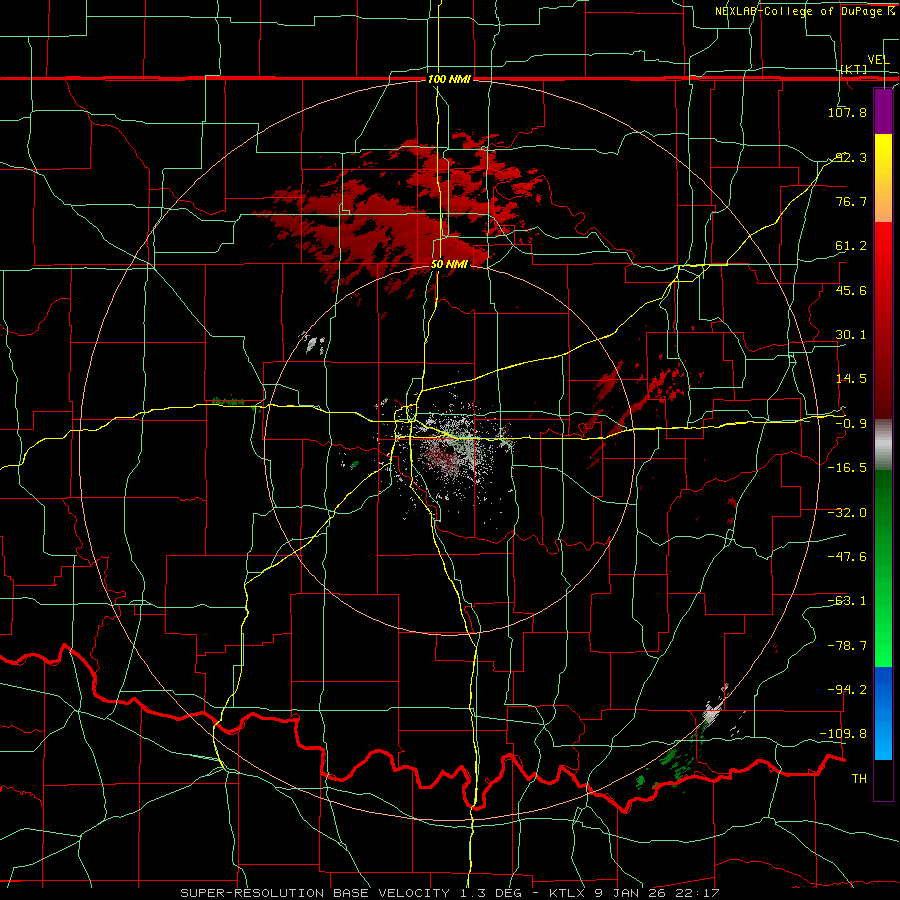Click the 14.5 velocity scale value
This screenshot has height=900, width=900.
pyautogui.click(x=851, y=379)
